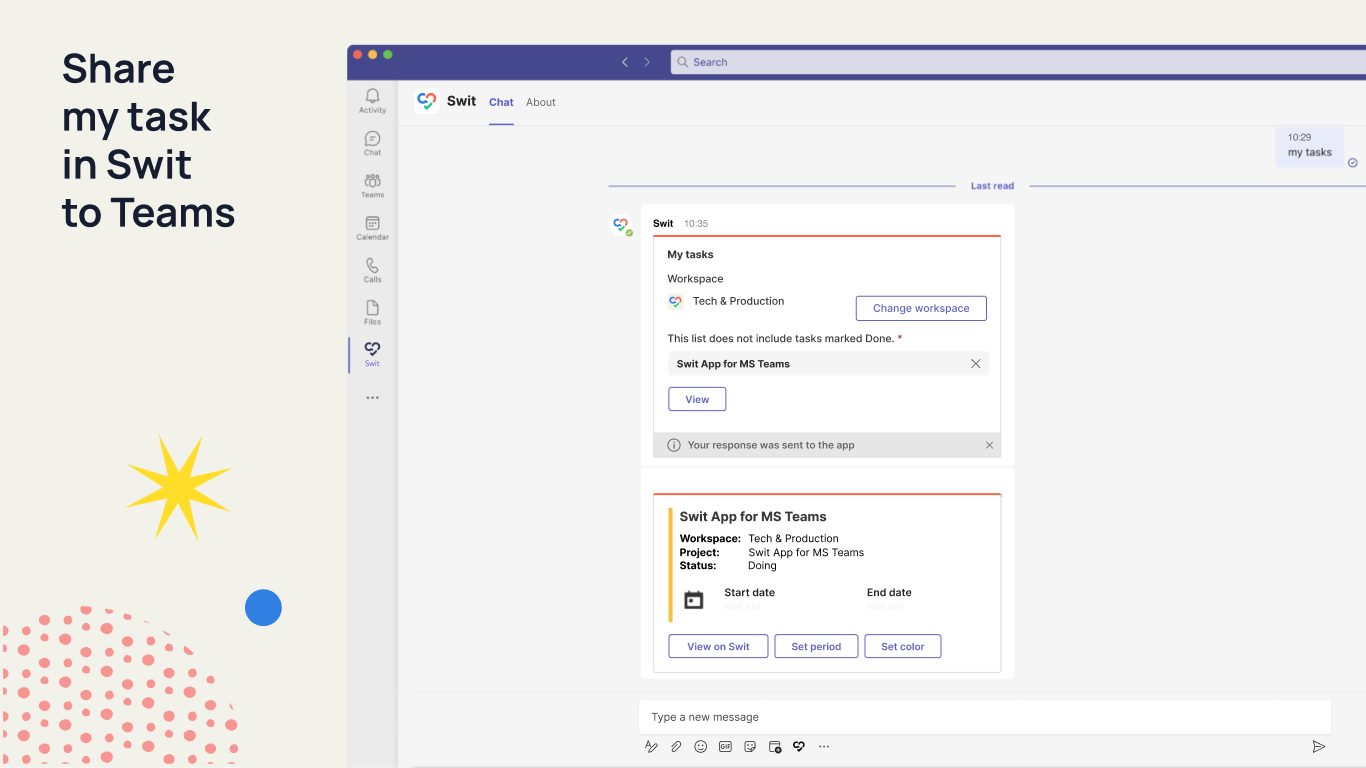Click the 'My tasks' card heading
1366x768 pixels.
[691, 255]
